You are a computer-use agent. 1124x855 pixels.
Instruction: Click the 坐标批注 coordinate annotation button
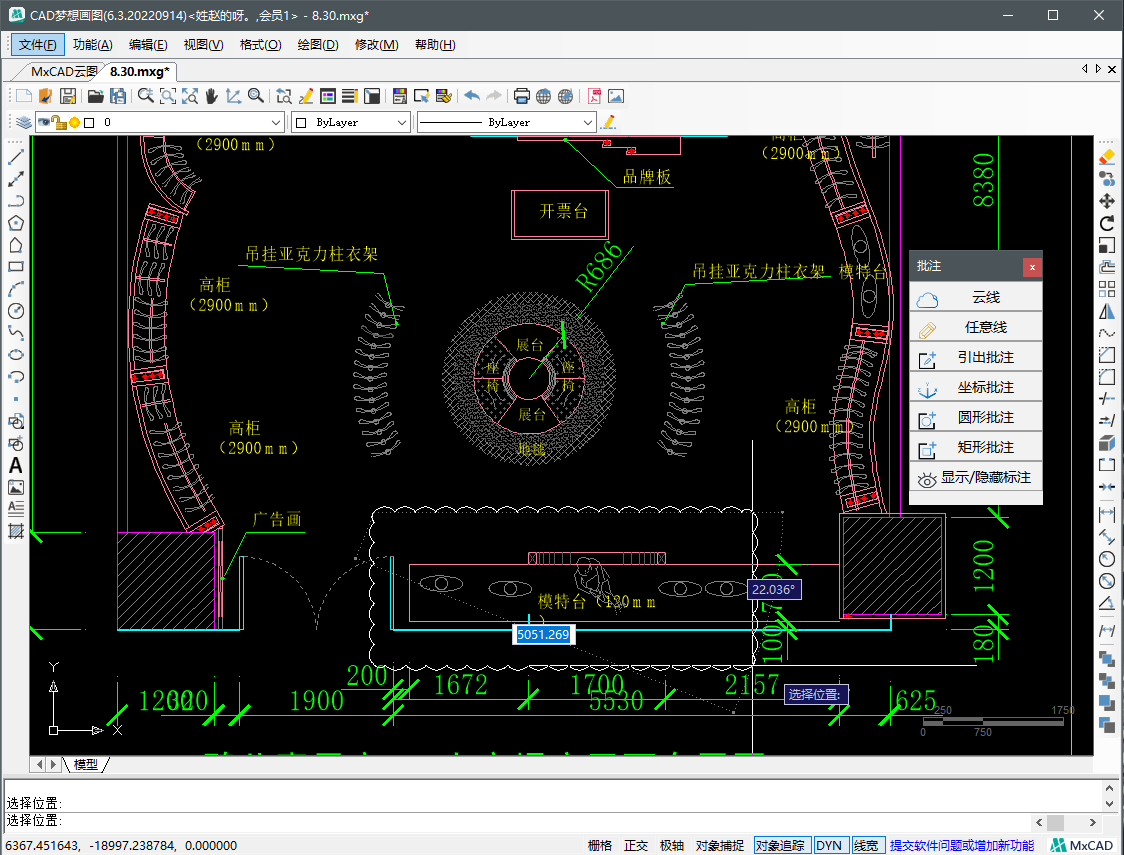tap(976, 388)
